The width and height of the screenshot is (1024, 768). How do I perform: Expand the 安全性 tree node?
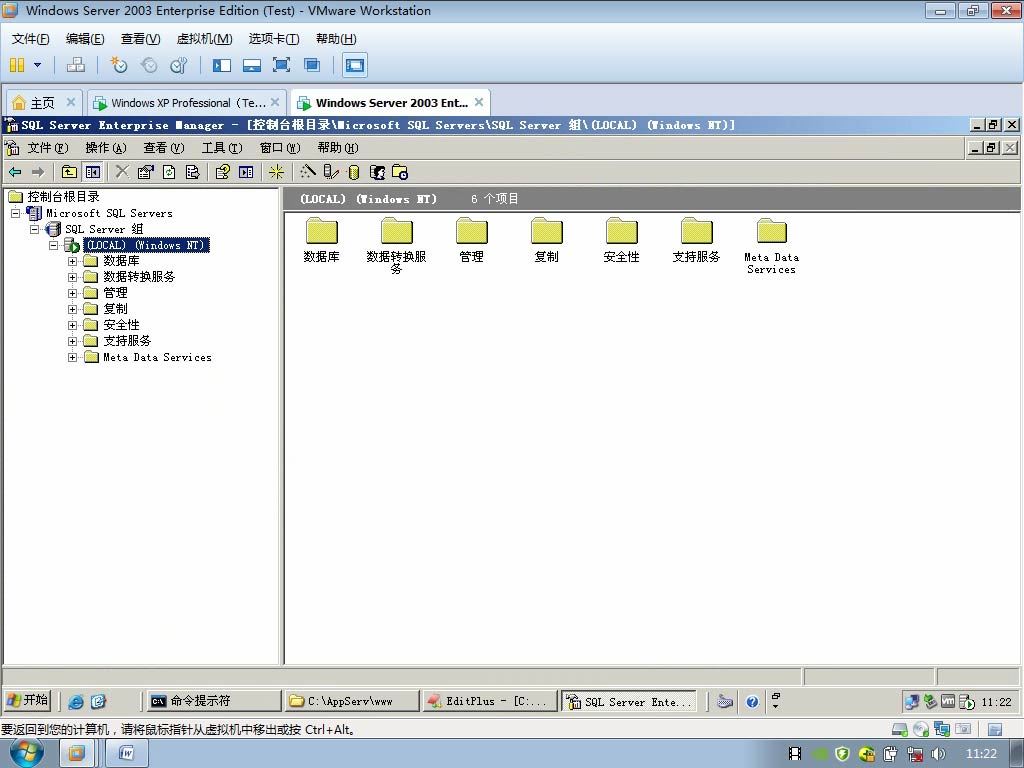coord(72,325)
